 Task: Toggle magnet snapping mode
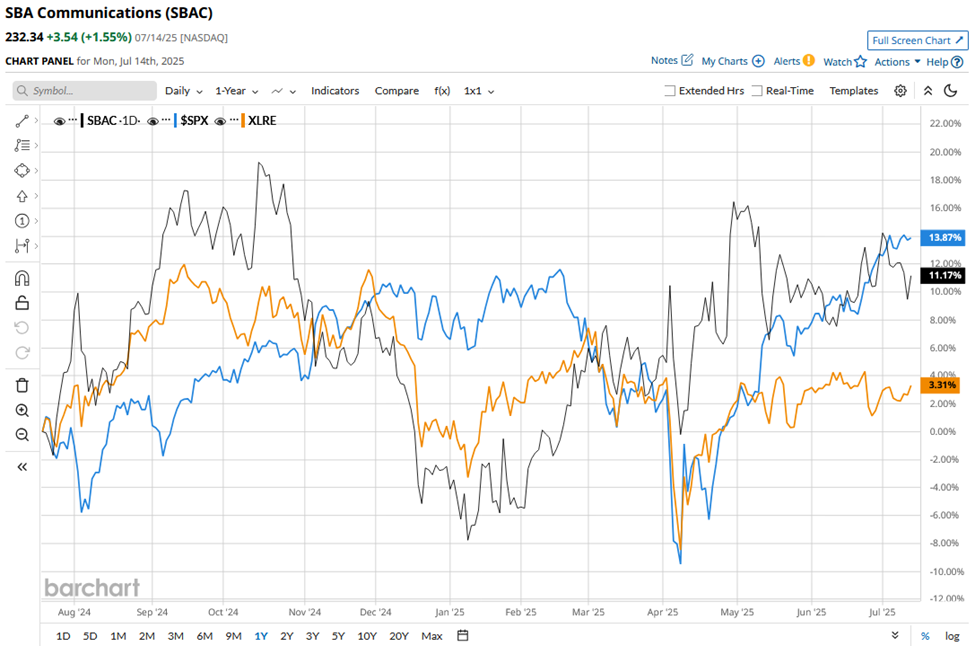[x=22, y=278]
